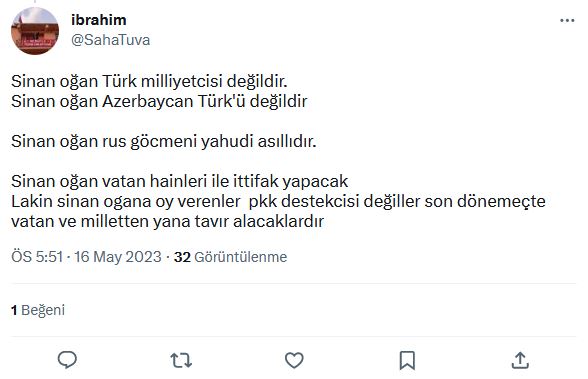Open the three-dot more options menu
Image resolution: width=588 pixels, height=379 pixels.
tap(567, 21)
